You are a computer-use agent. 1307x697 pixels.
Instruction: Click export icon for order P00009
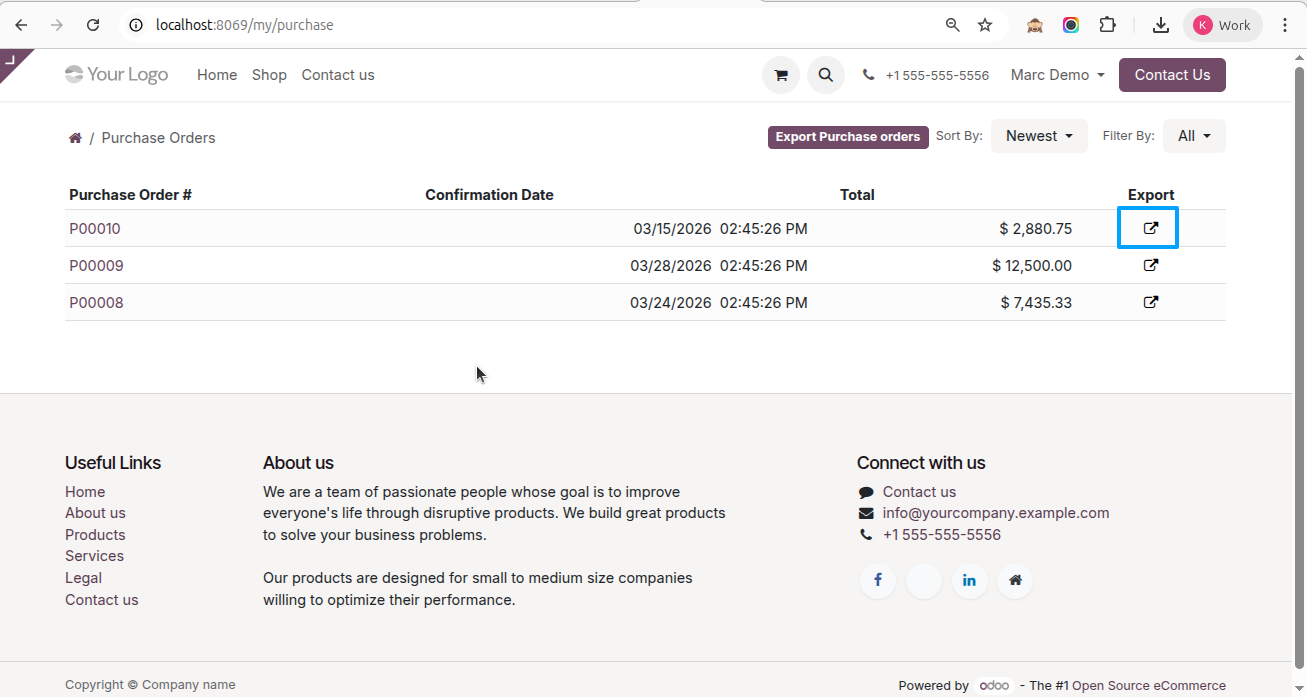pos(1151,265)
